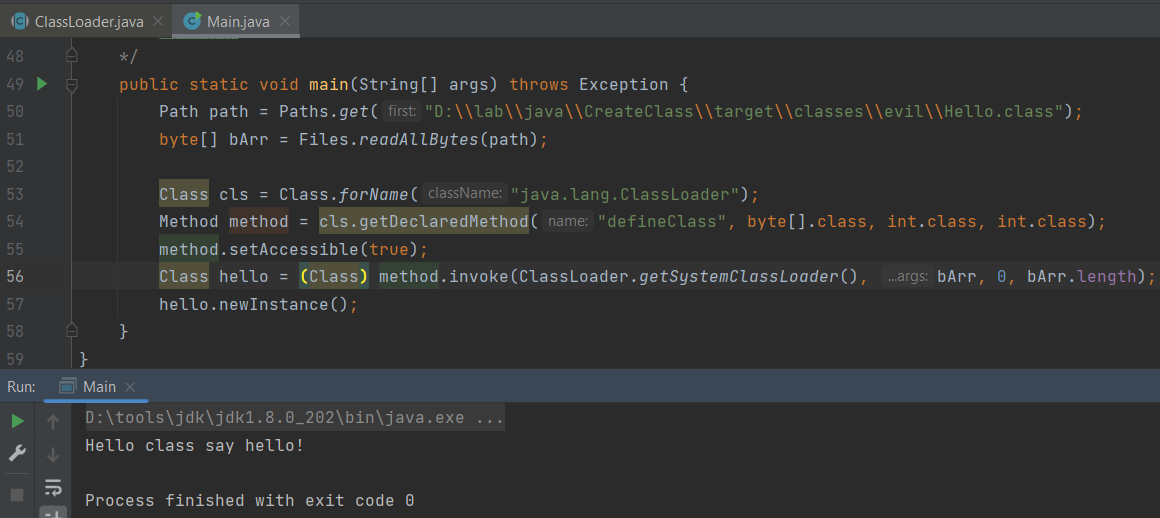Click the Main.java class file icon
The height and width of the screenshot is (518, 1160).
click(191, 21)
